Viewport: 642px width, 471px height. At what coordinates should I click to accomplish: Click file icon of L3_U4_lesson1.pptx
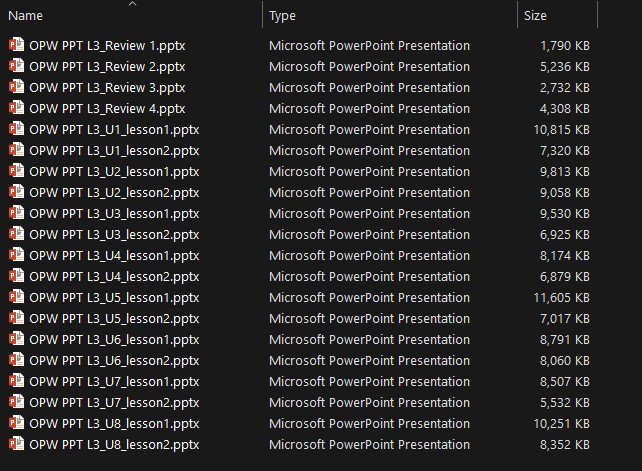point(16,254)
